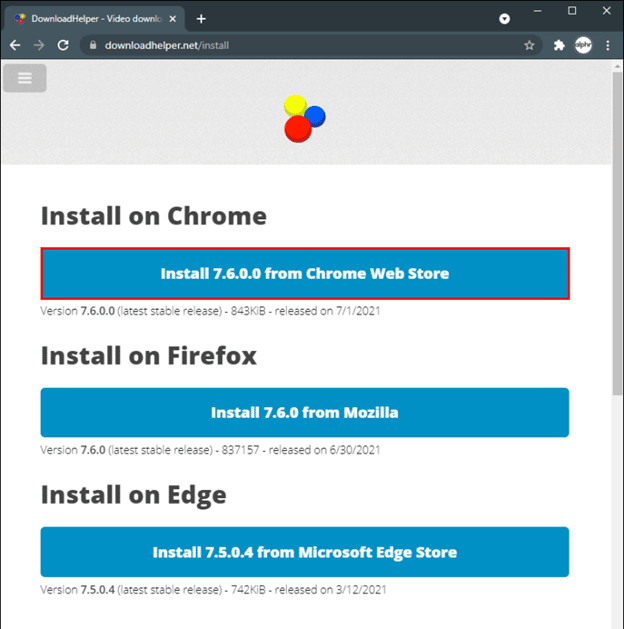This screenshot has width=624, height=629.
Task: Click the DownloadHelper three-balls logo
Action: point(304,119)
